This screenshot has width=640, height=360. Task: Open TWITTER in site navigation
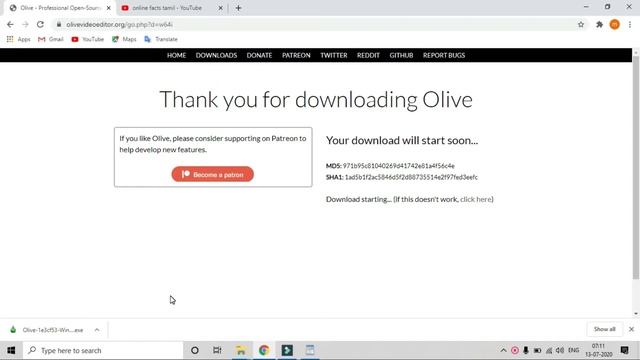point(333,55)
